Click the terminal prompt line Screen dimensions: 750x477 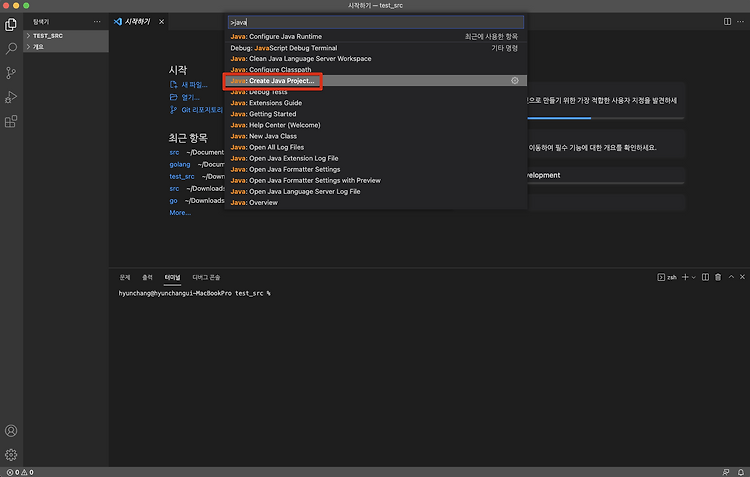point(194,293)
